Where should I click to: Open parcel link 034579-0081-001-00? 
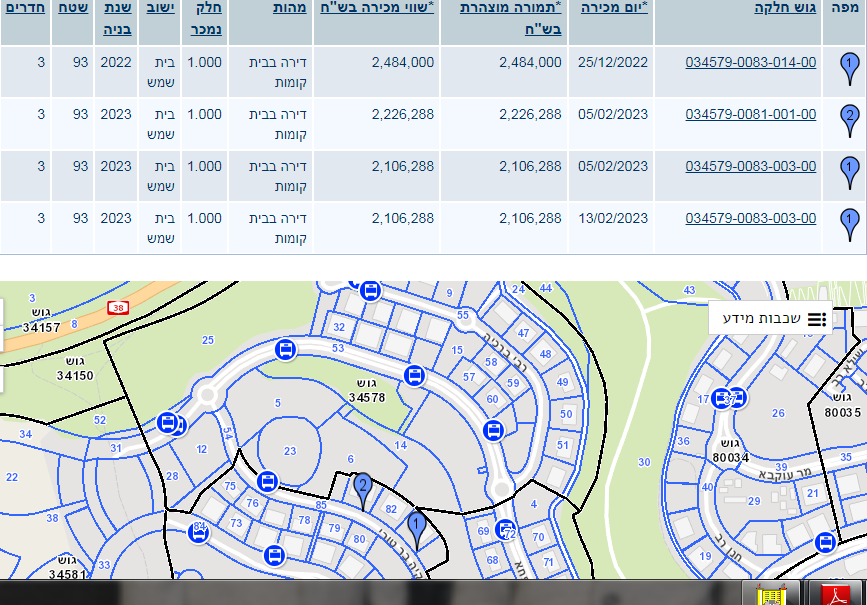click(750, 114)
